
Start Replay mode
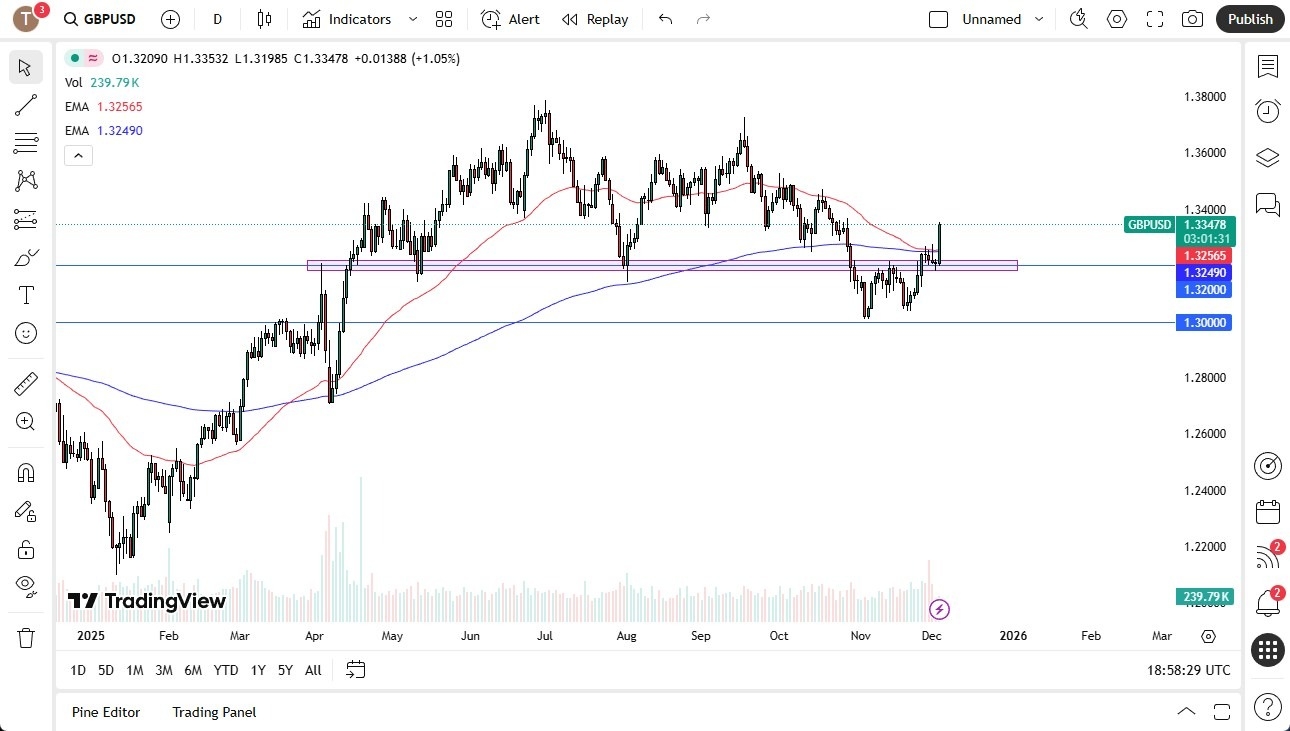click(x=595, y=19)
